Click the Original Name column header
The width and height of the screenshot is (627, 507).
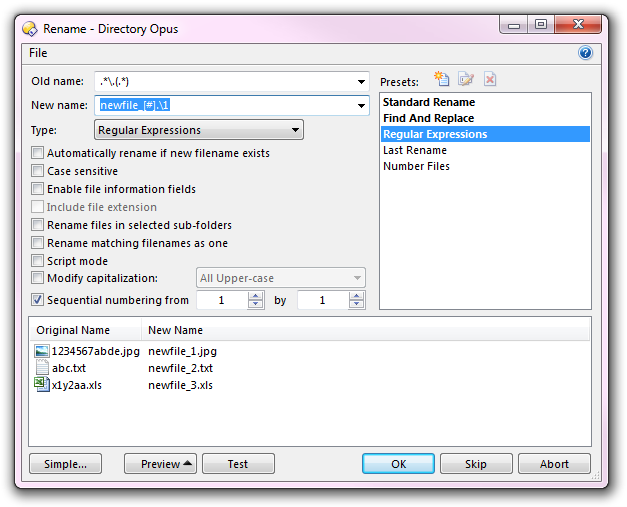pos(86,330)
